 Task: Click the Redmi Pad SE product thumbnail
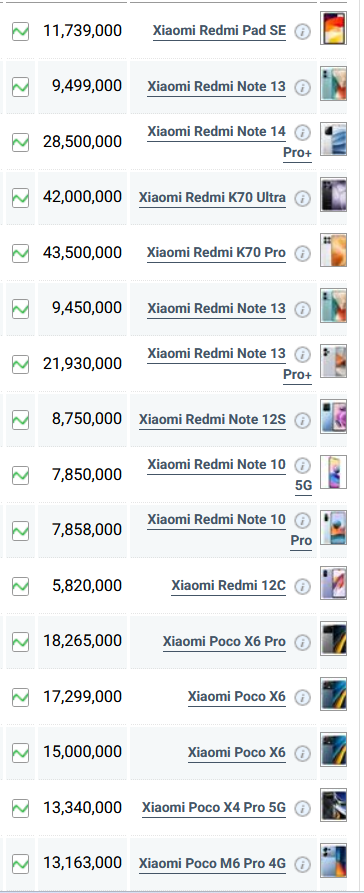[x=333, y=28]
